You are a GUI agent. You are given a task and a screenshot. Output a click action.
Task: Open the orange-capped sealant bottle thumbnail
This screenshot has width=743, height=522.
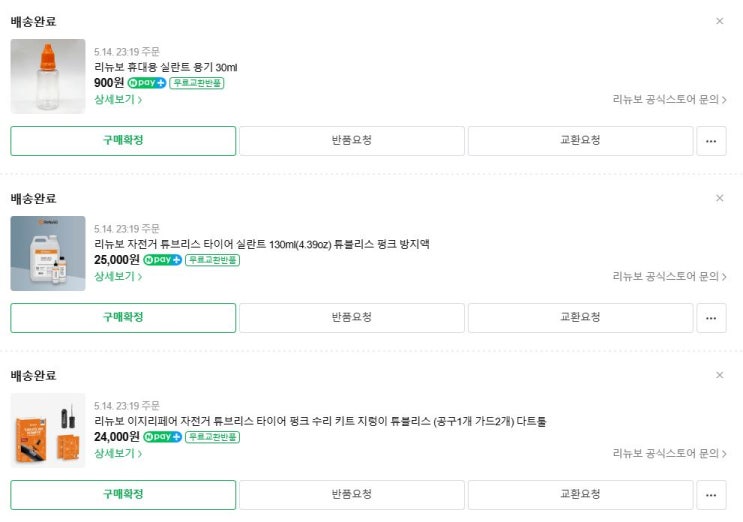pos(48,76)
